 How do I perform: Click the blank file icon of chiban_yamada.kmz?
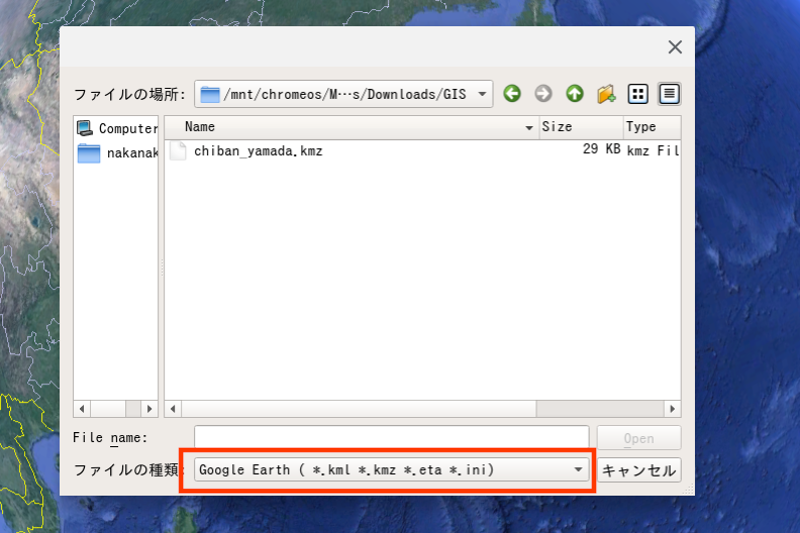click(x=178, y=151)
